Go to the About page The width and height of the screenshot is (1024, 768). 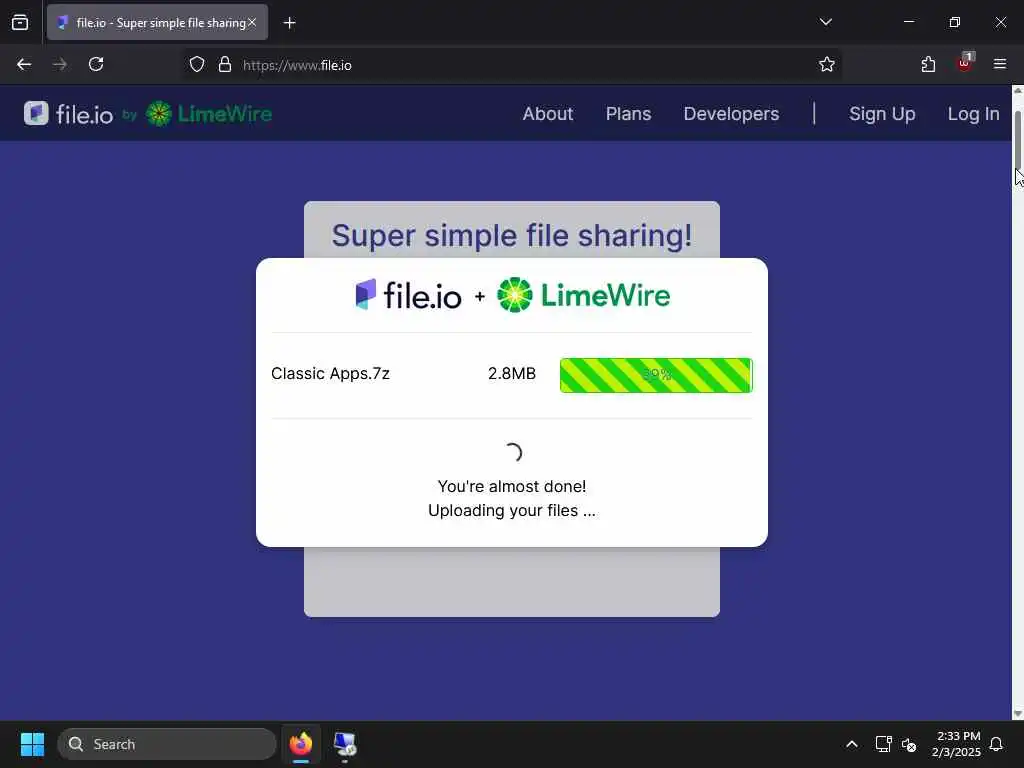click(x=547, y=114)
